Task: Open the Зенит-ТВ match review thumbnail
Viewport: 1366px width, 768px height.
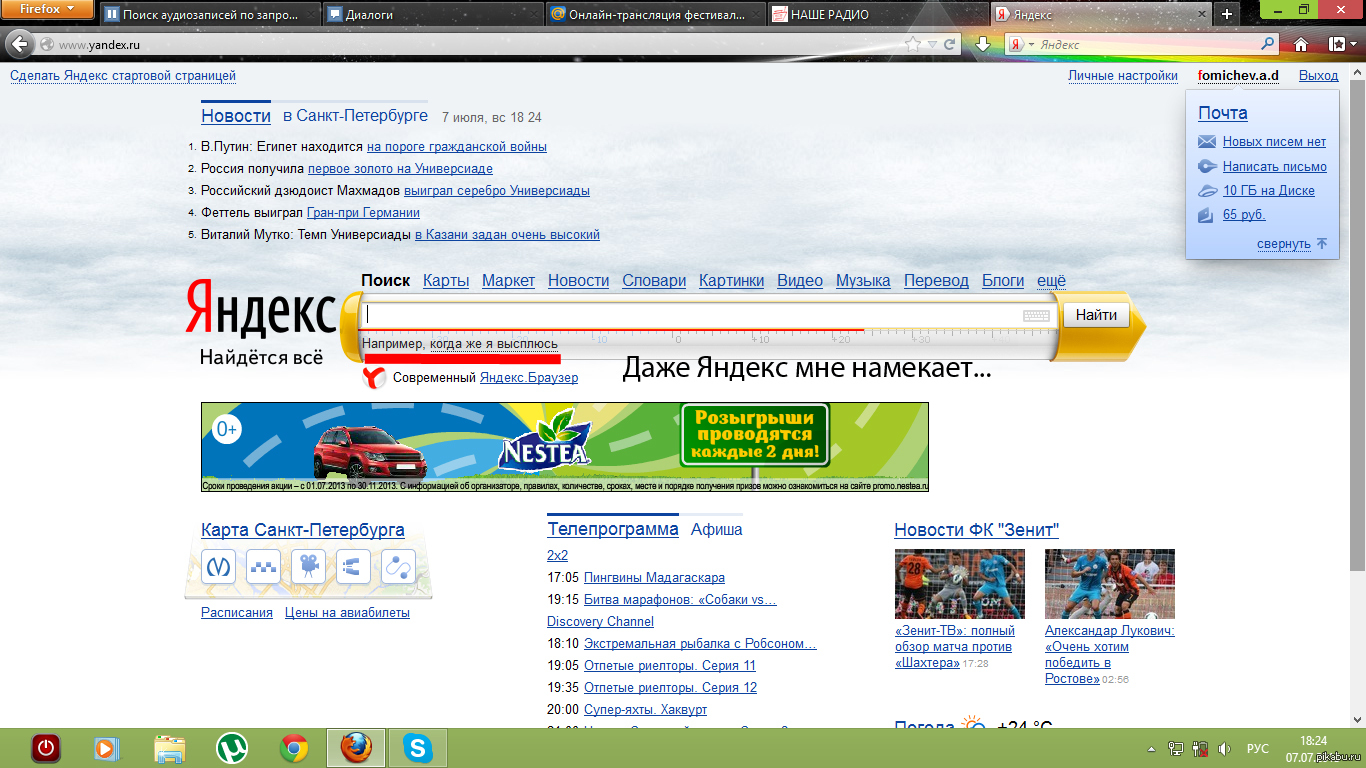Action: [x=960, y=584]
